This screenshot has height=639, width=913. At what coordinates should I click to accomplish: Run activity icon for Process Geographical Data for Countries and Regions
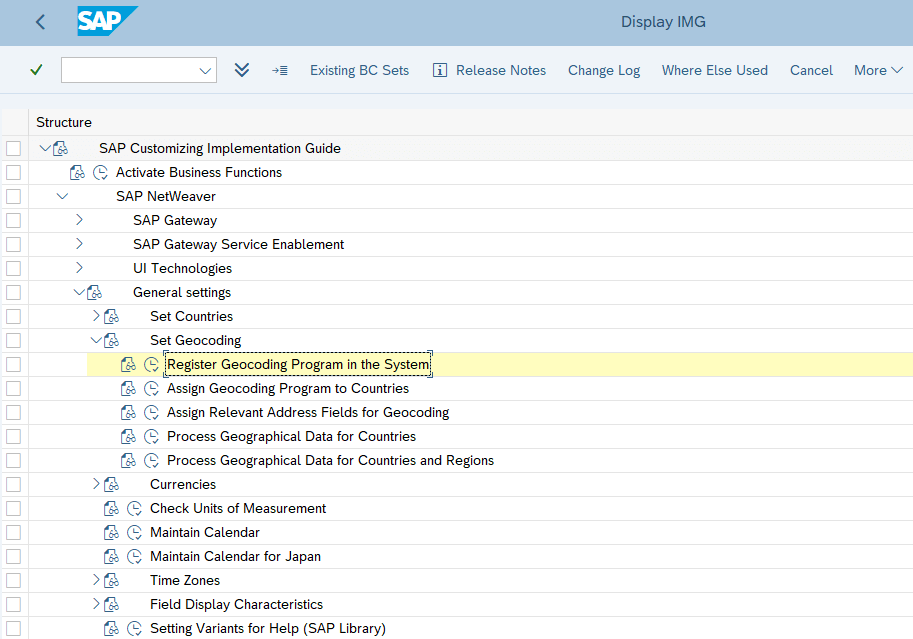pos(151,460)
